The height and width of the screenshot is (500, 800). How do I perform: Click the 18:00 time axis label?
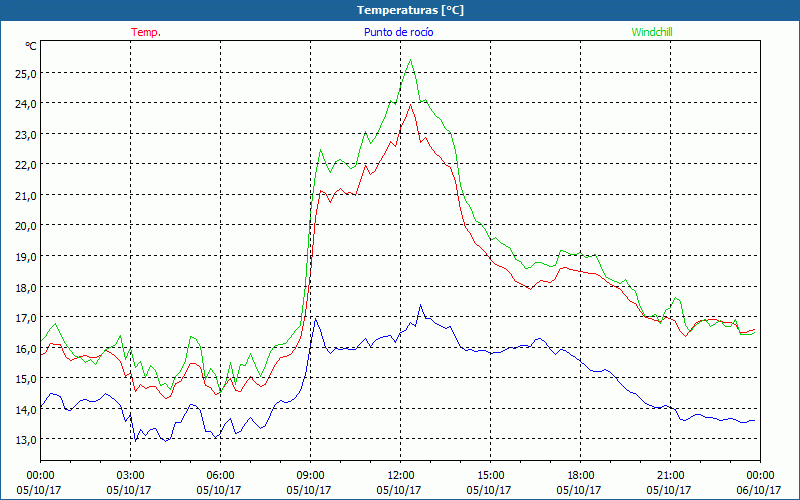click(x=581, y=476)
